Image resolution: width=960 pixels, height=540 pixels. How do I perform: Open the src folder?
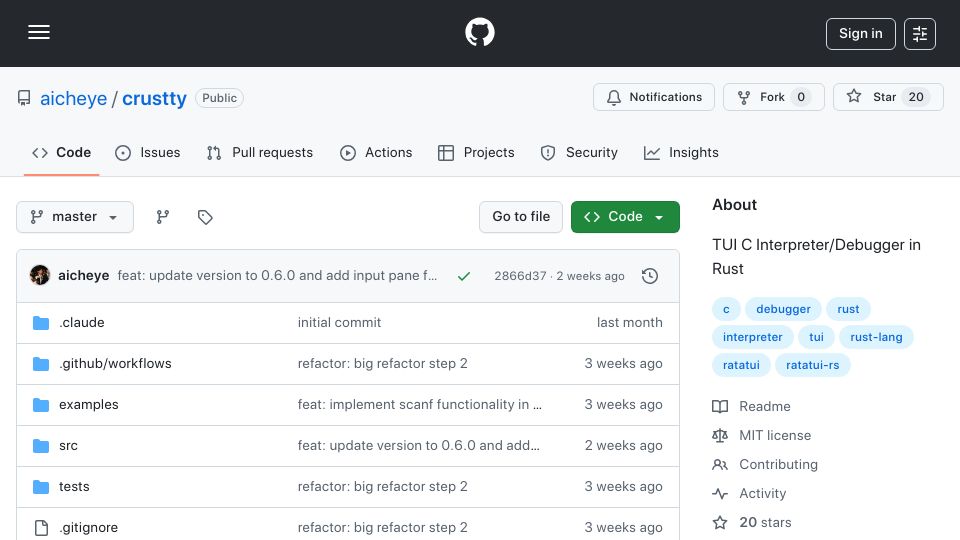point(68,446)
